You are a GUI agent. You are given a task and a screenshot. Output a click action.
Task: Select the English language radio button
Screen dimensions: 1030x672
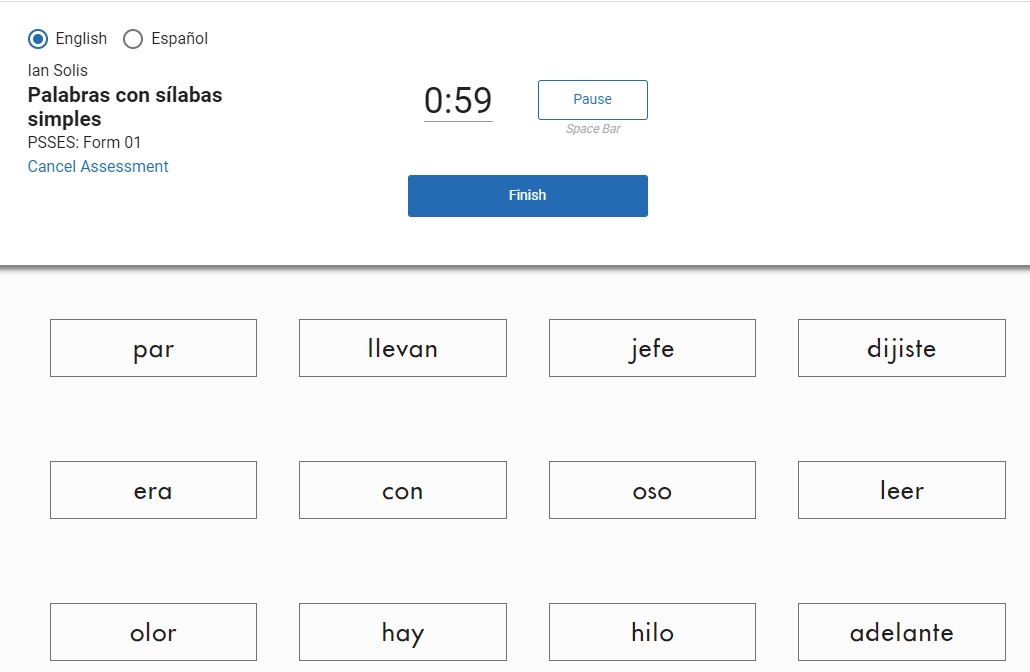coord(38,39)
